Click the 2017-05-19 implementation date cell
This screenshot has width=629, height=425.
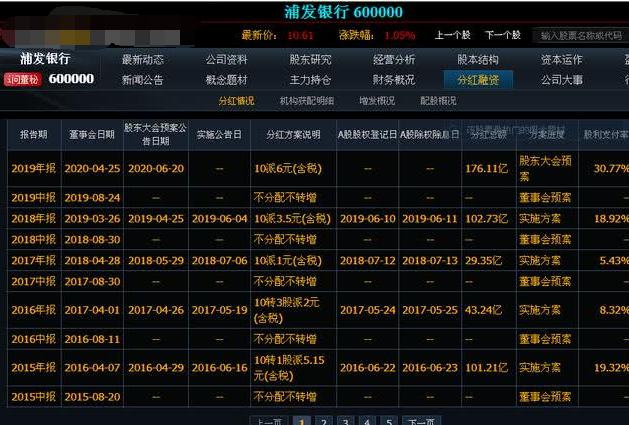pos(219,310)
